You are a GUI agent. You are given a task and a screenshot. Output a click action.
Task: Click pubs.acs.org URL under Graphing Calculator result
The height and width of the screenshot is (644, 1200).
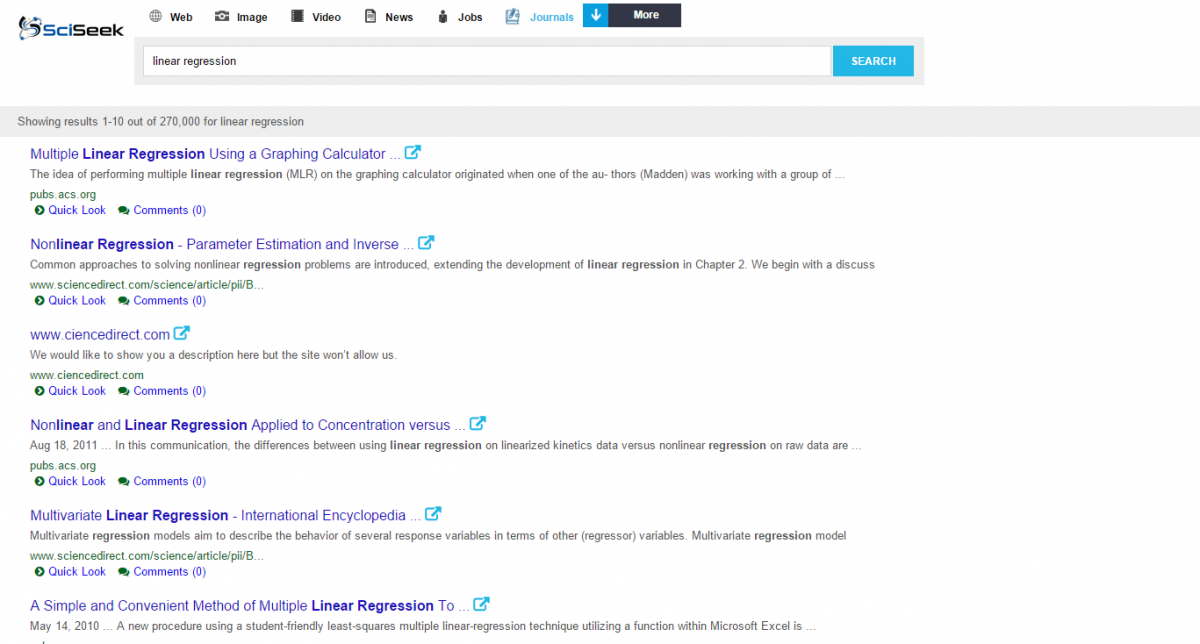[x=63, y=194]
